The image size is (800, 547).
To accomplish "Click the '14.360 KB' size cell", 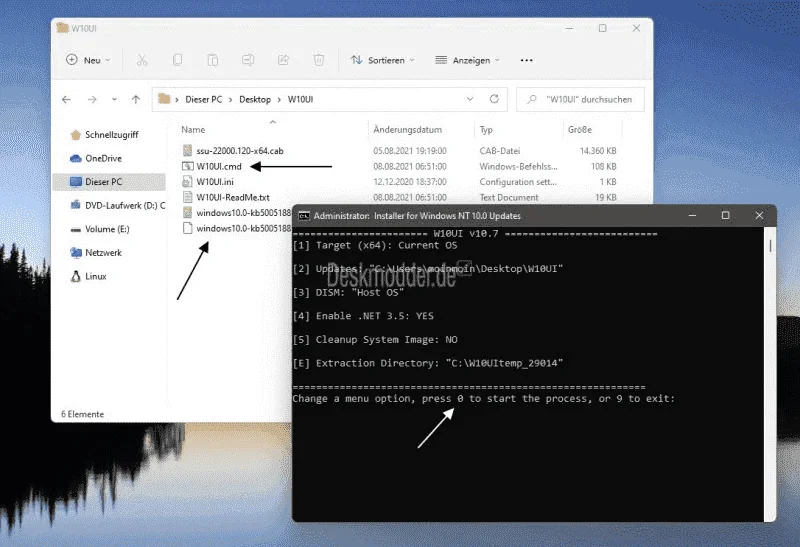I will (598, 151).
